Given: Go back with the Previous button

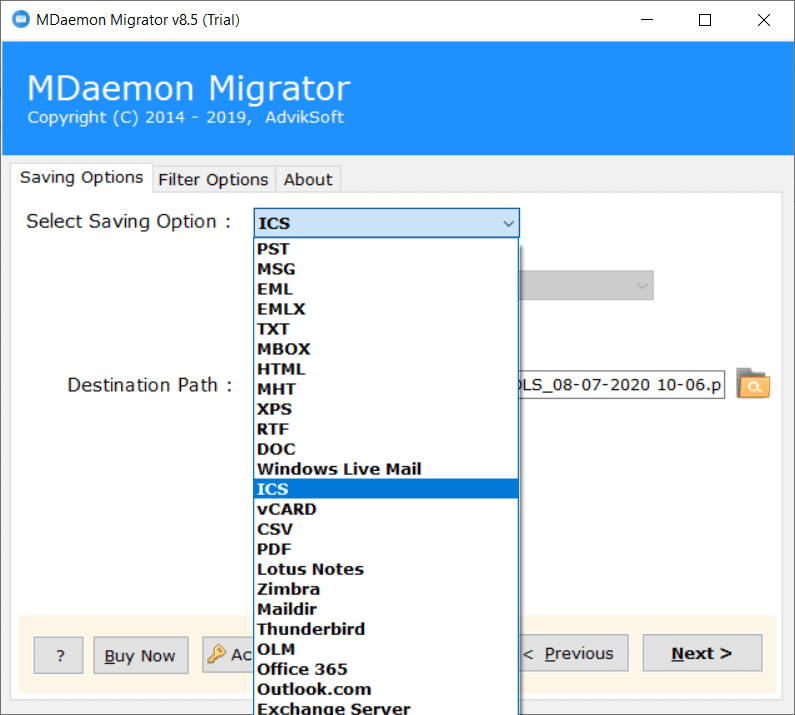Looking at the screenshot, I should [573, 653].
